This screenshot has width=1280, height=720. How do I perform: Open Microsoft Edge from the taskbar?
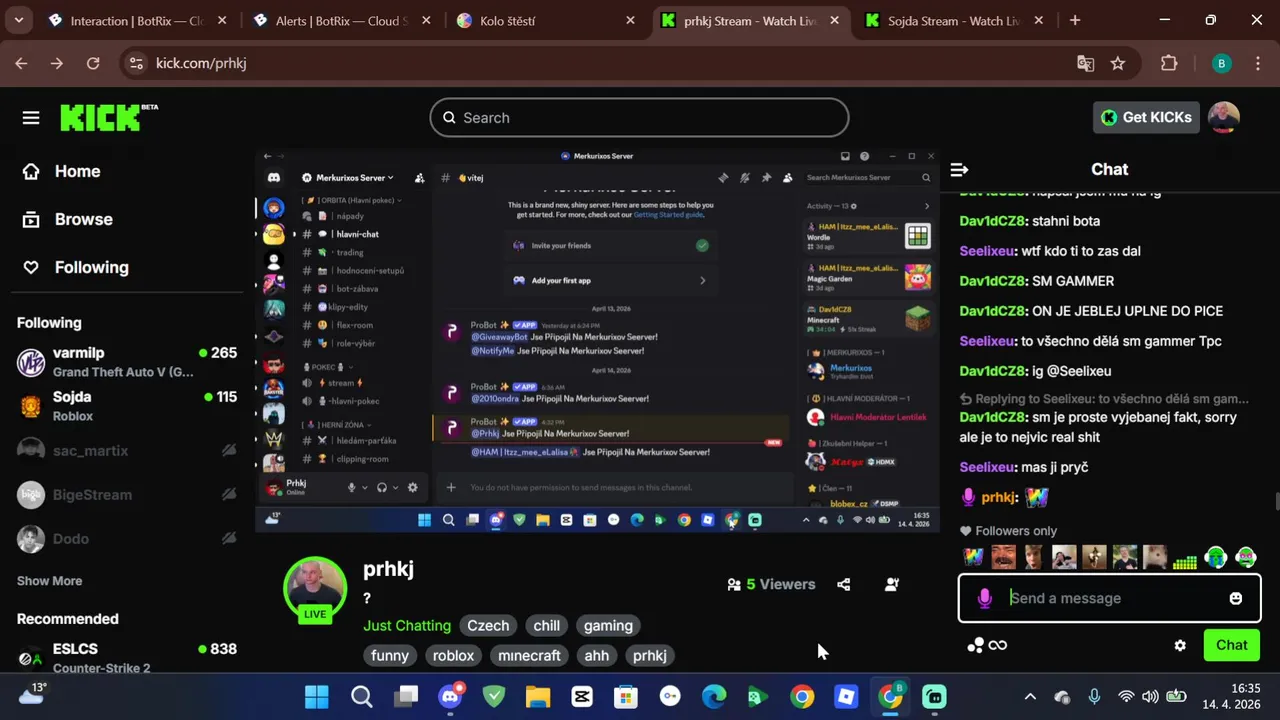[714, 696]
